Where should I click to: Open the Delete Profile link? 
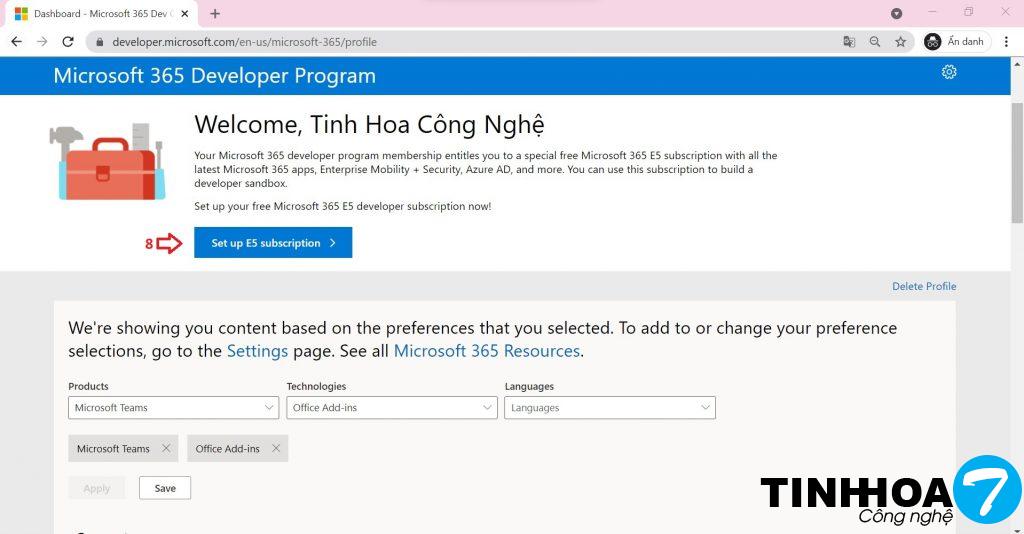924,286
